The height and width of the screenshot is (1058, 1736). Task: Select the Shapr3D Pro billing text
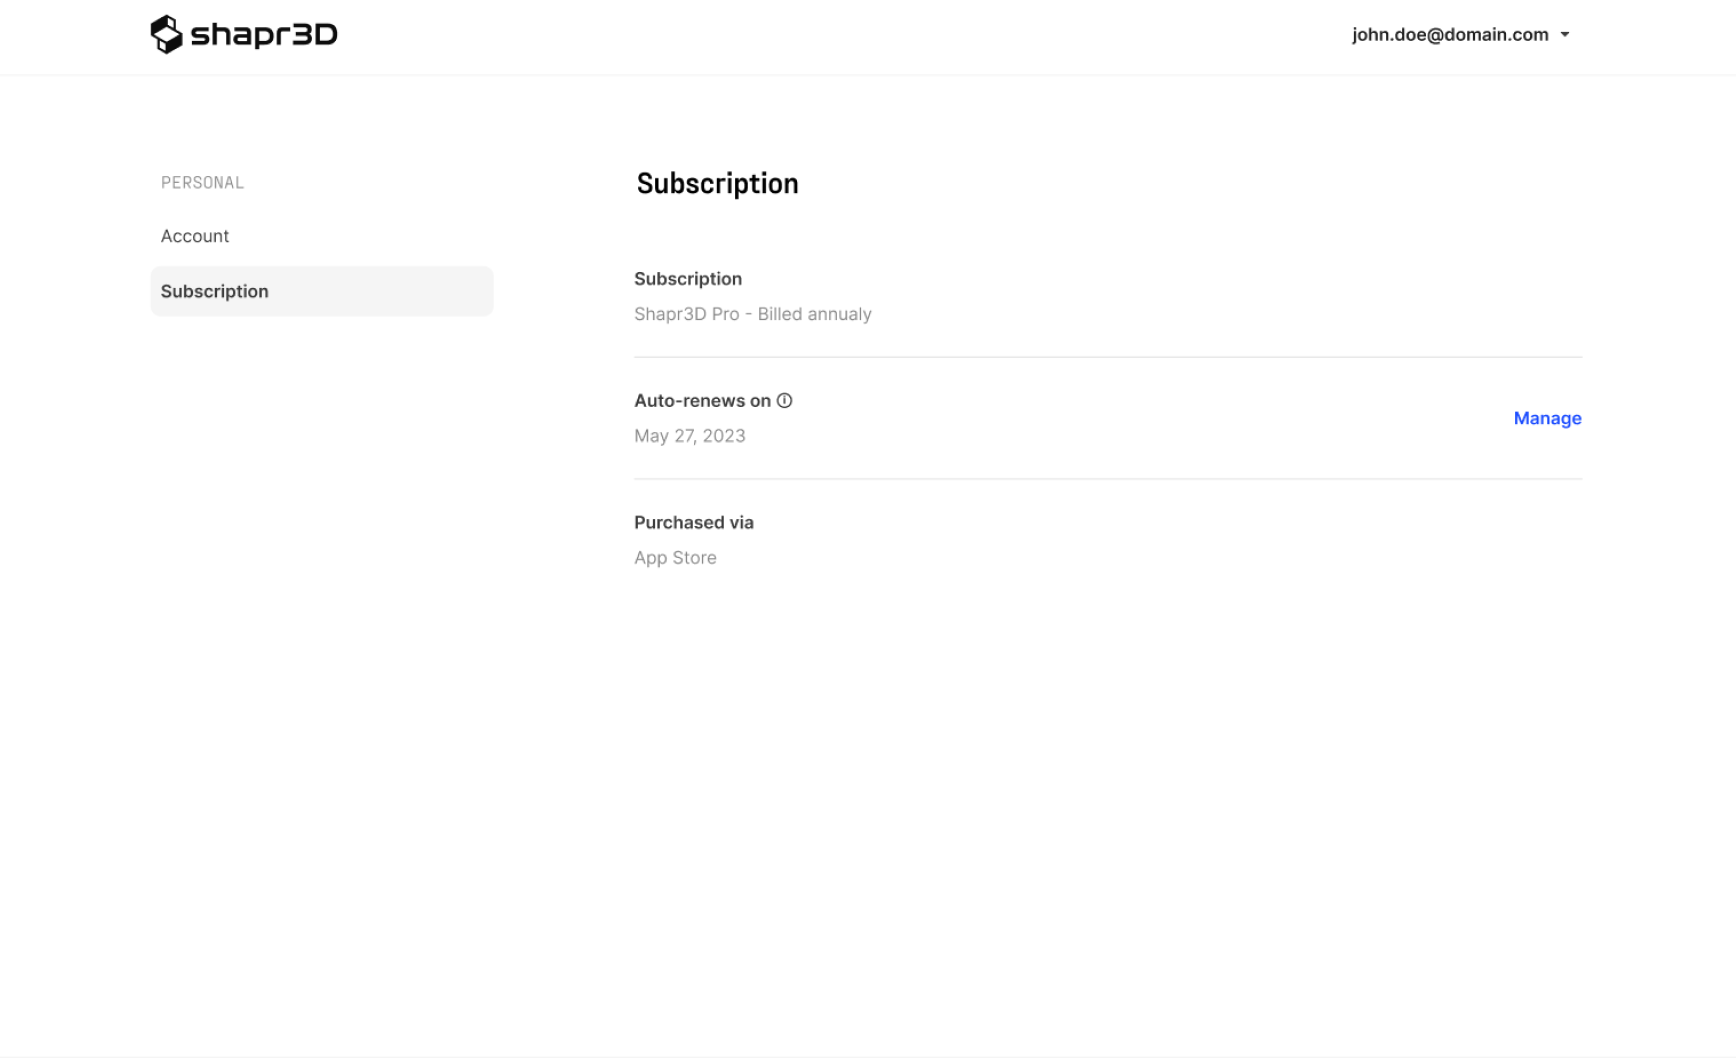coord(752,313)
